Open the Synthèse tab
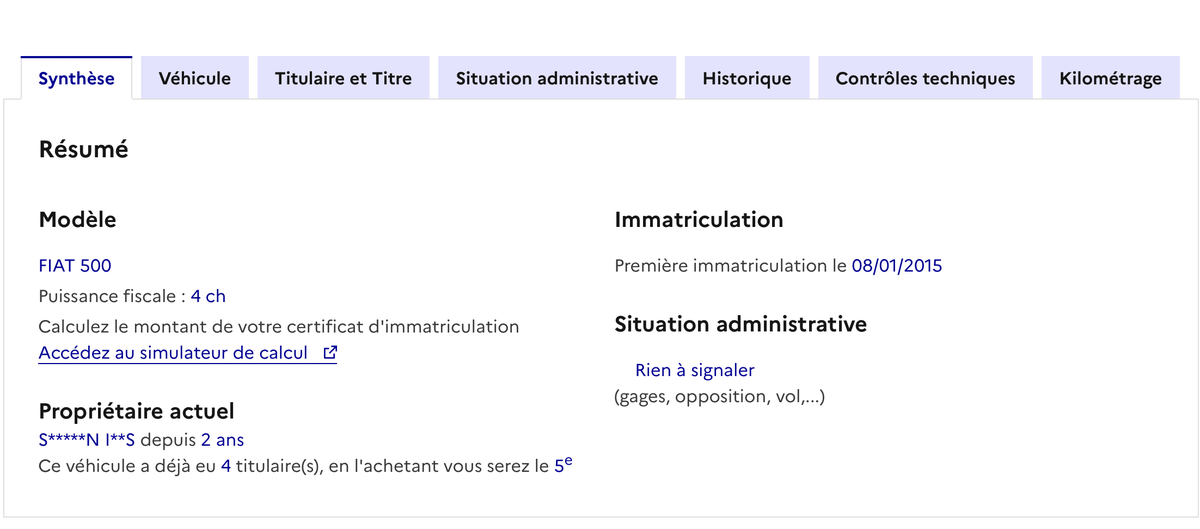The height and width of the screenshot is (529, 1200). [76, 78]
